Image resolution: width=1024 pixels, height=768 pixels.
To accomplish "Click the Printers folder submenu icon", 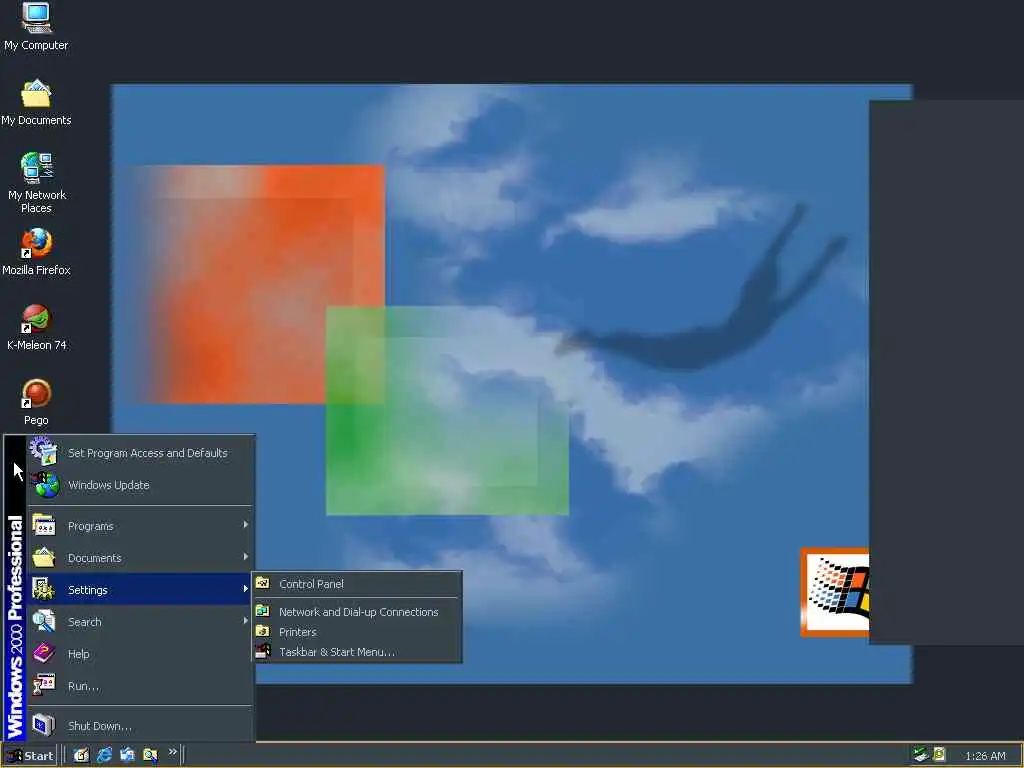I will point(263,631).
